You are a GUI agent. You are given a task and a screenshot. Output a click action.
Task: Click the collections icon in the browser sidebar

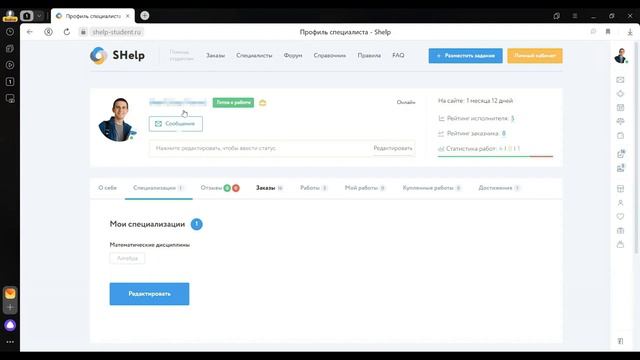[10, 49]
